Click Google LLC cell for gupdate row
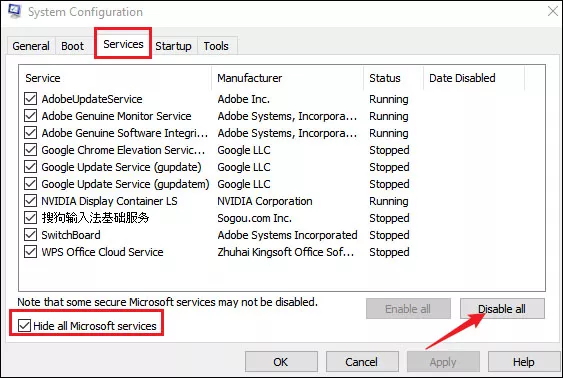The width and height of the screenshot is (563, 378). tap(244, 167)
